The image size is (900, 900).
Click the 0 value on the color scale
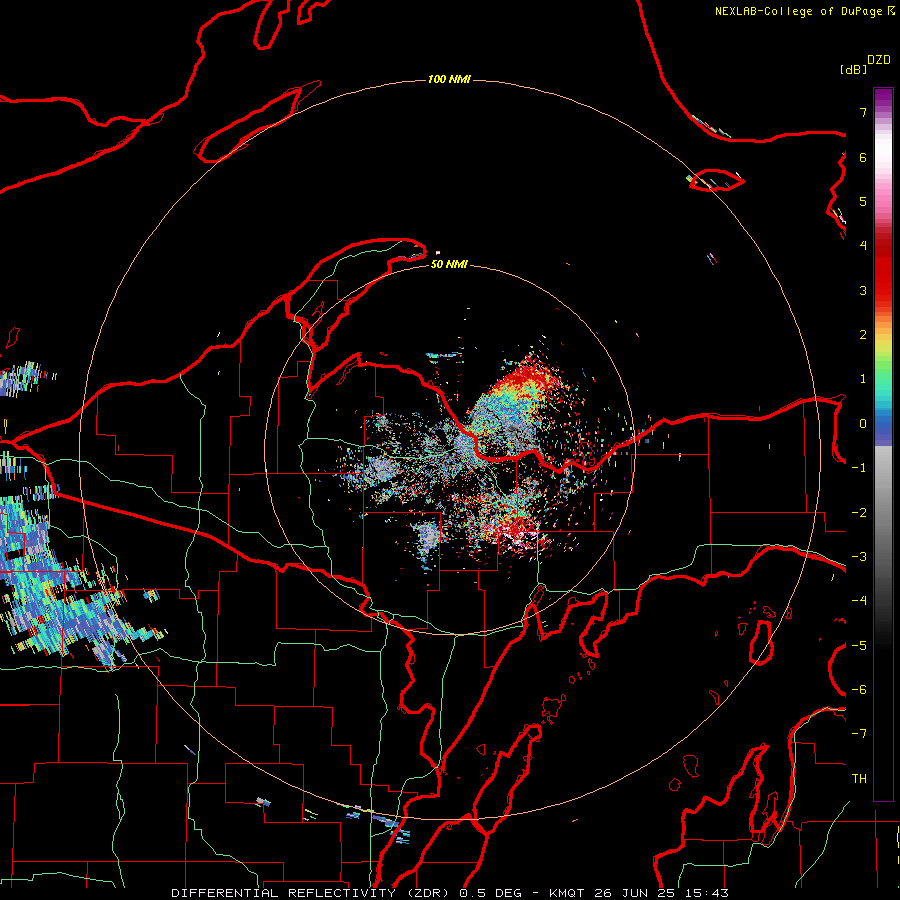pyautogui.click(x=863, y=424)
